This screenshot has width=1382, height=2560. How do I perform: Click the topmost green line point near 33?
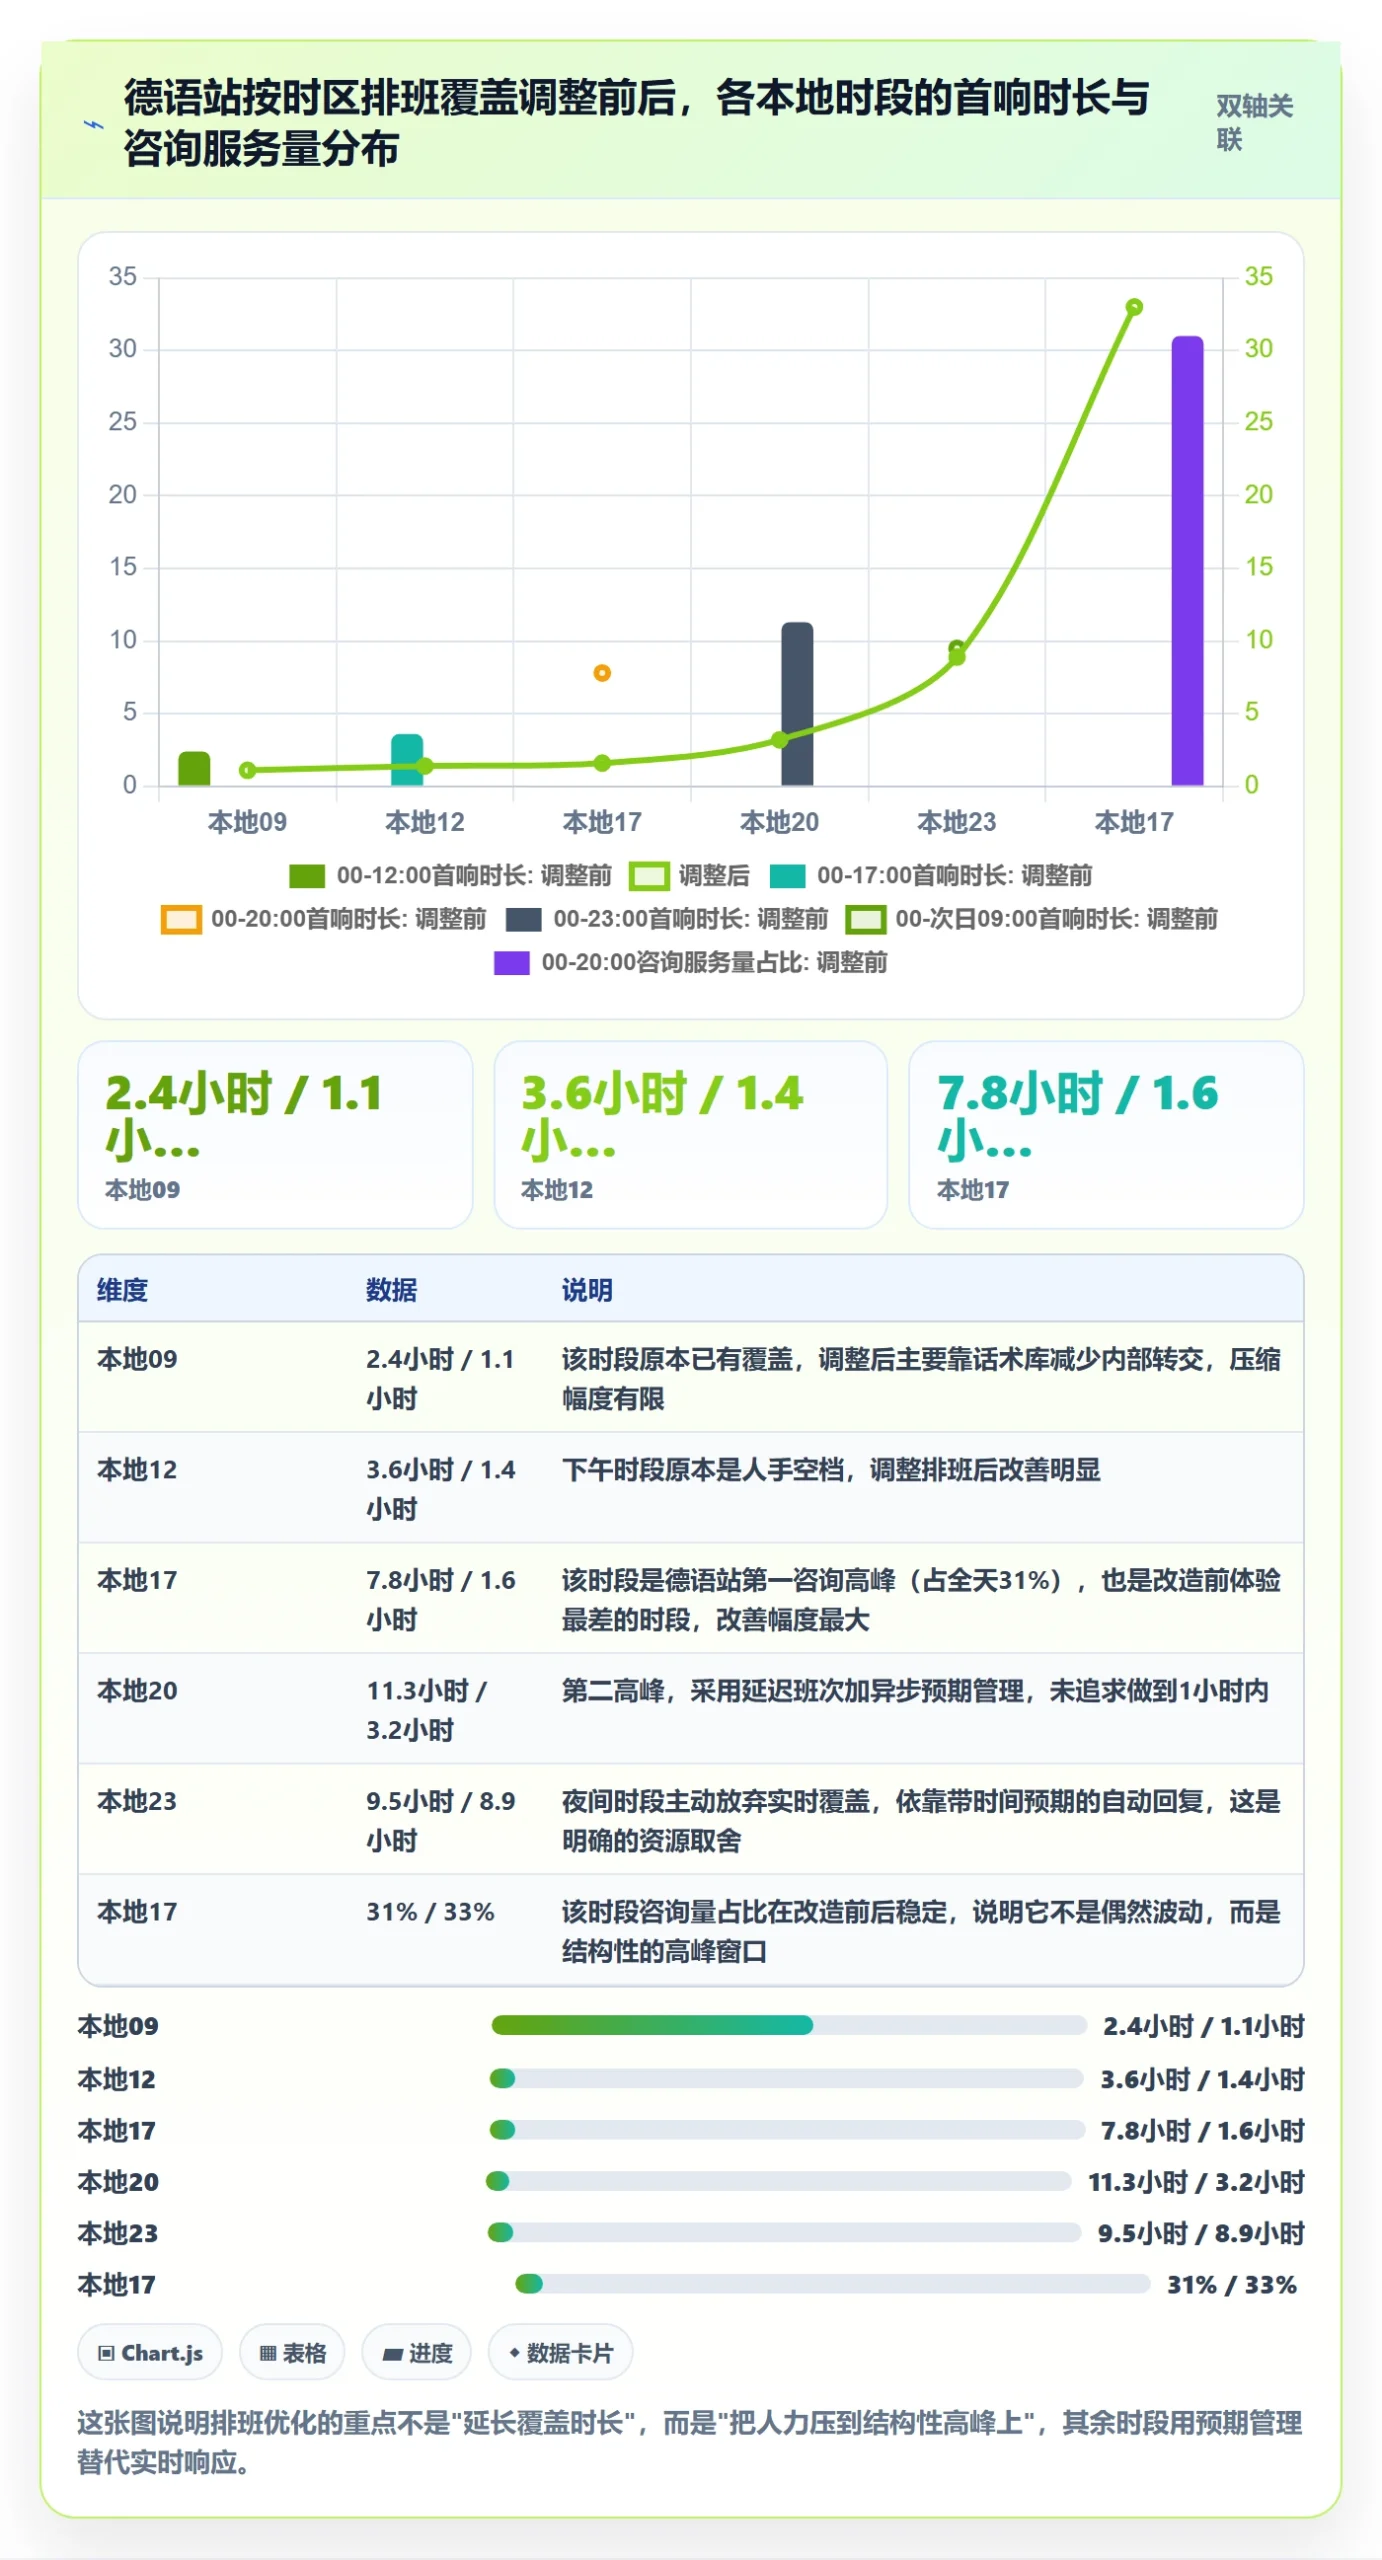click(1134, 307)
